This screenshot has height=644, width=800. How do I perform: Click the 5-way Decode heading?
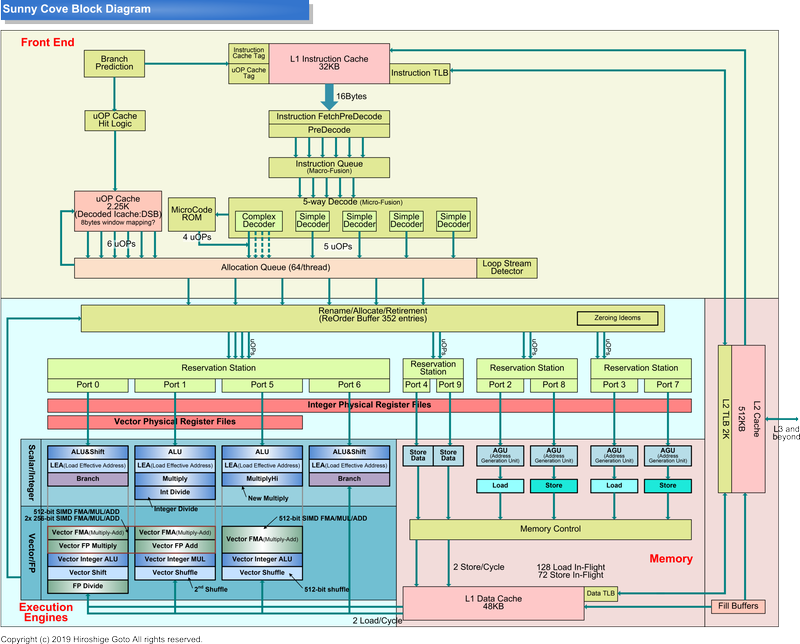point(353,202)
